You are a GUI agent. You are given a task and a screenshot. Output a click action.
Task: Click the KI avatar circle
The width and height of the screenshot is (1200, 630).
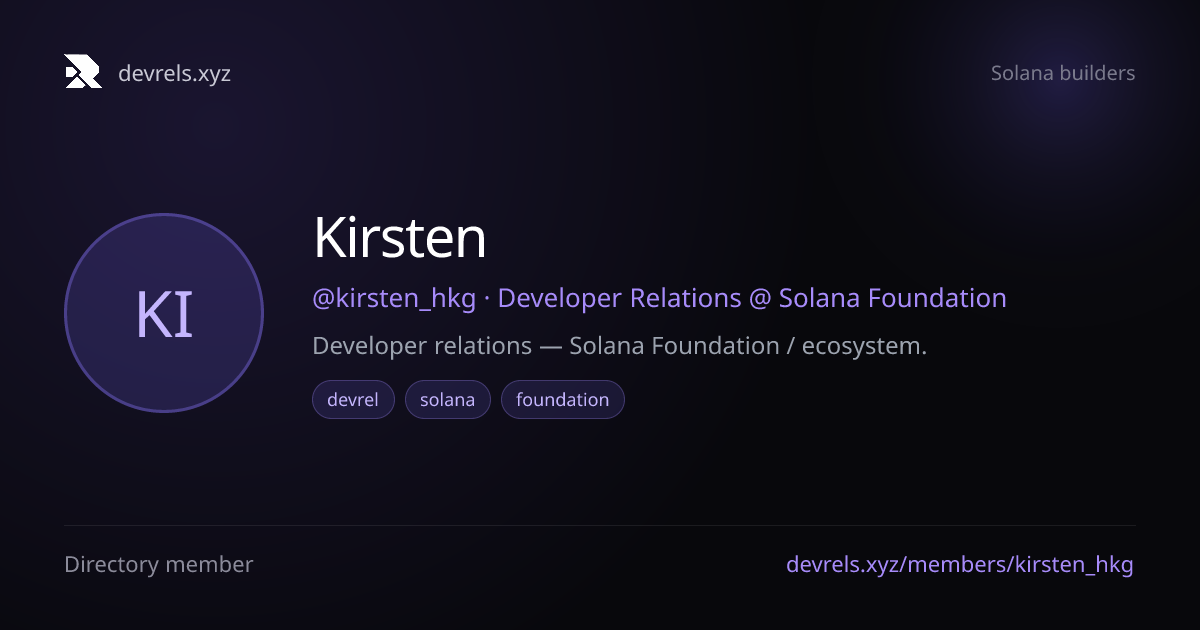(164, 313)
